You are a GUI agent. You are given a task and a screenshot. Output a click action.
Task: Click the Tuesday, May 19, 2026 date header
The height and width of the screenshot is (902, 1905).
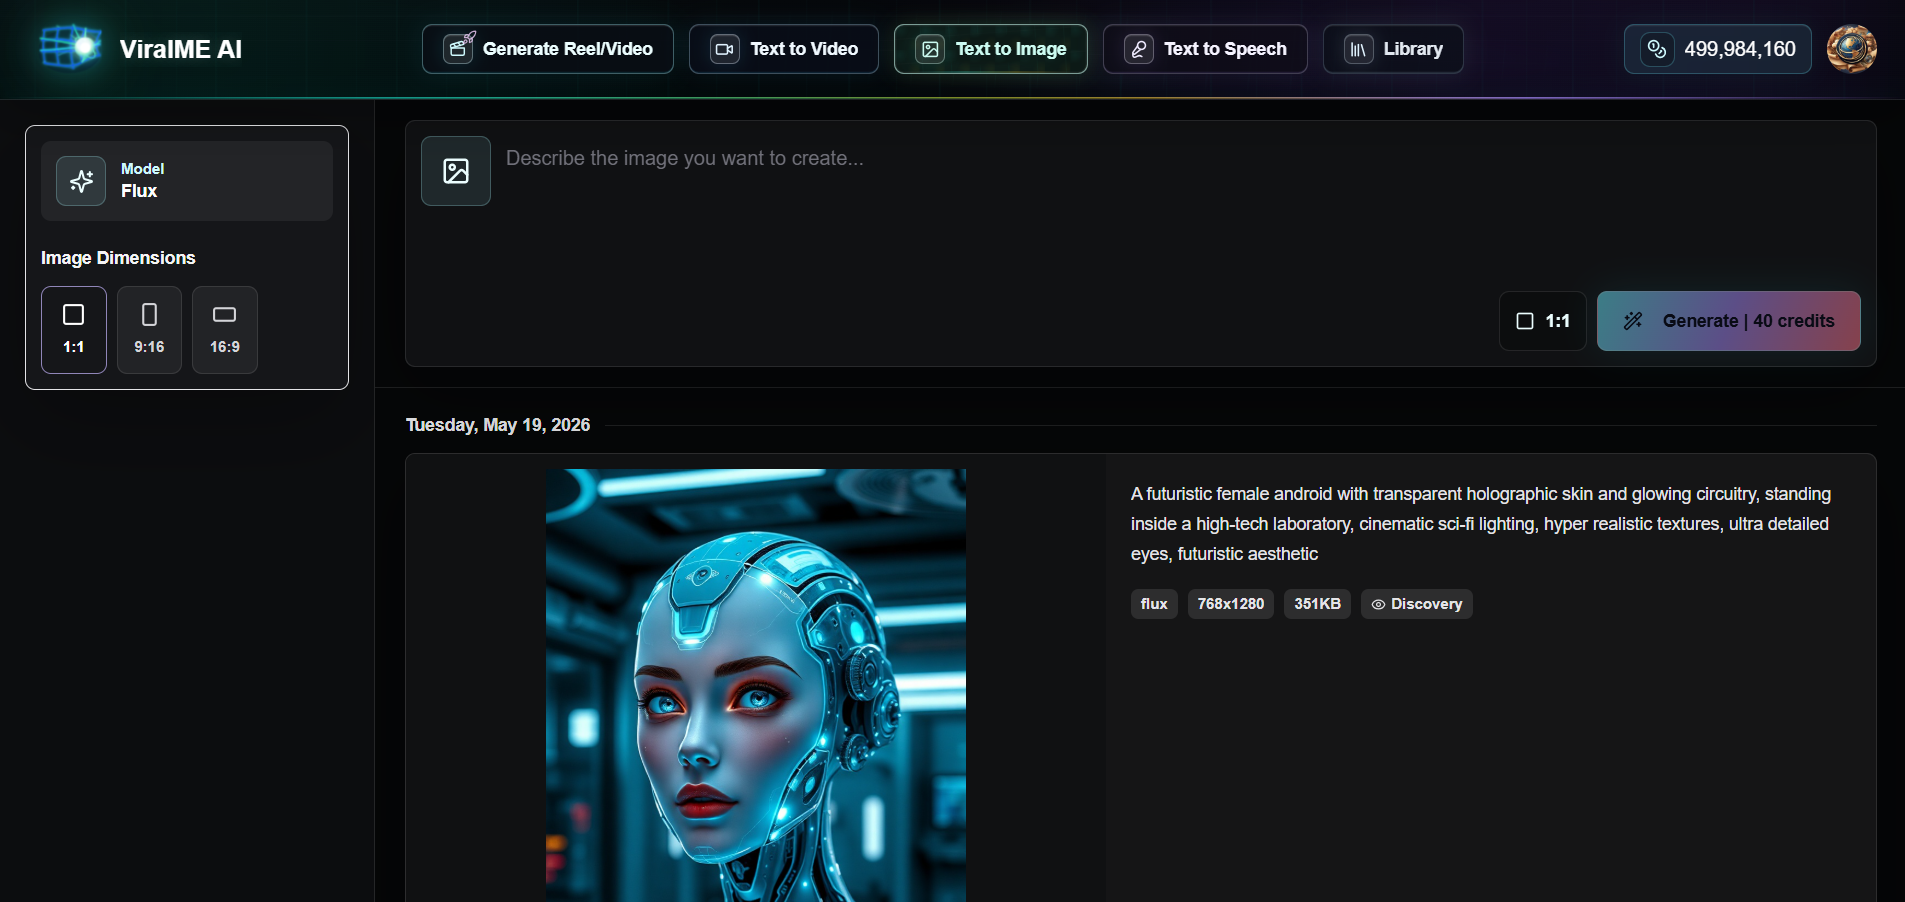[498, 425]
